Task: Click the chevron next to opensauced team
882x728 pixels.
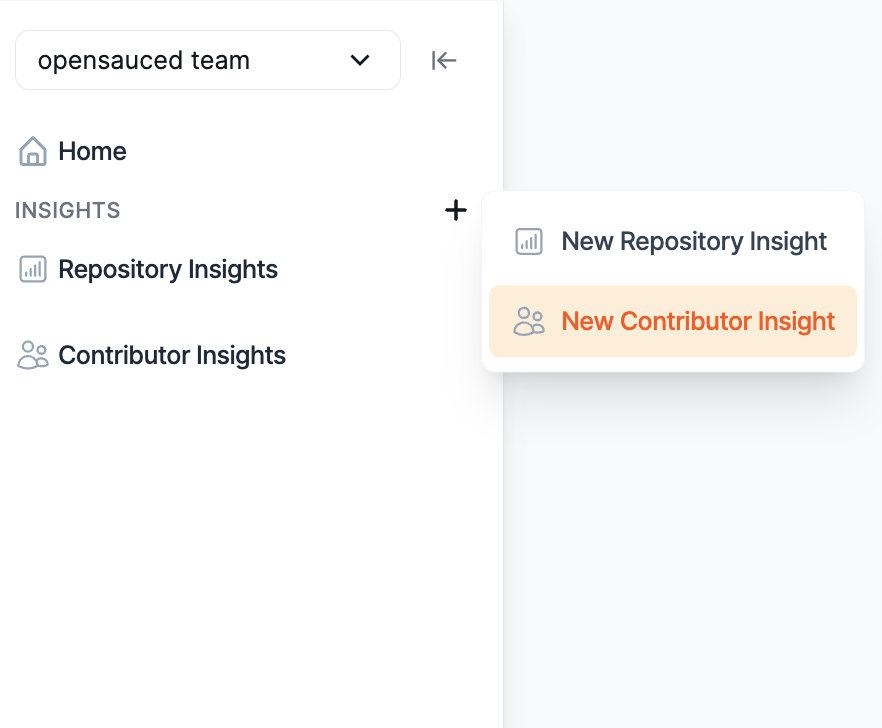Action: tap(360, 60)
